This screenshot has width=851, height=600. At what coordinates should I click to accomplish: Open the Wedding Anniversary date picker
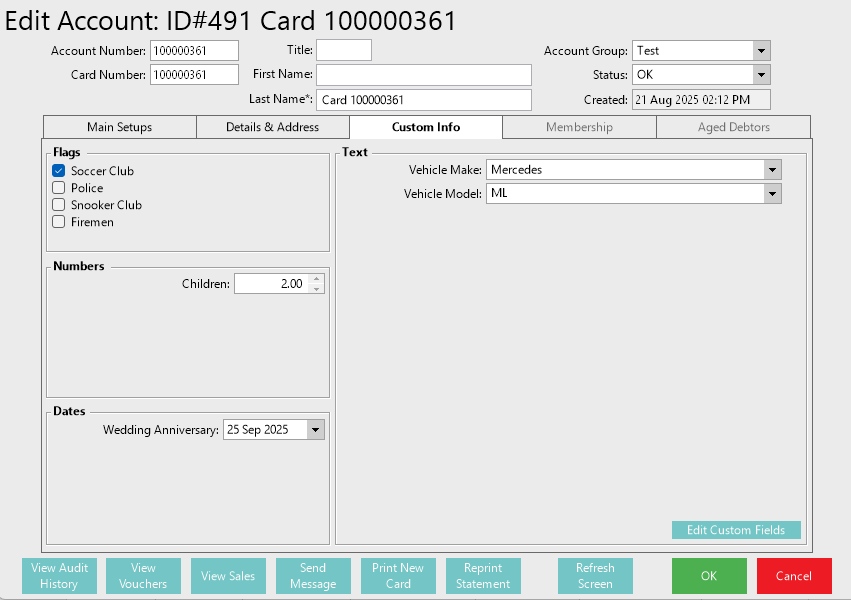316,430
